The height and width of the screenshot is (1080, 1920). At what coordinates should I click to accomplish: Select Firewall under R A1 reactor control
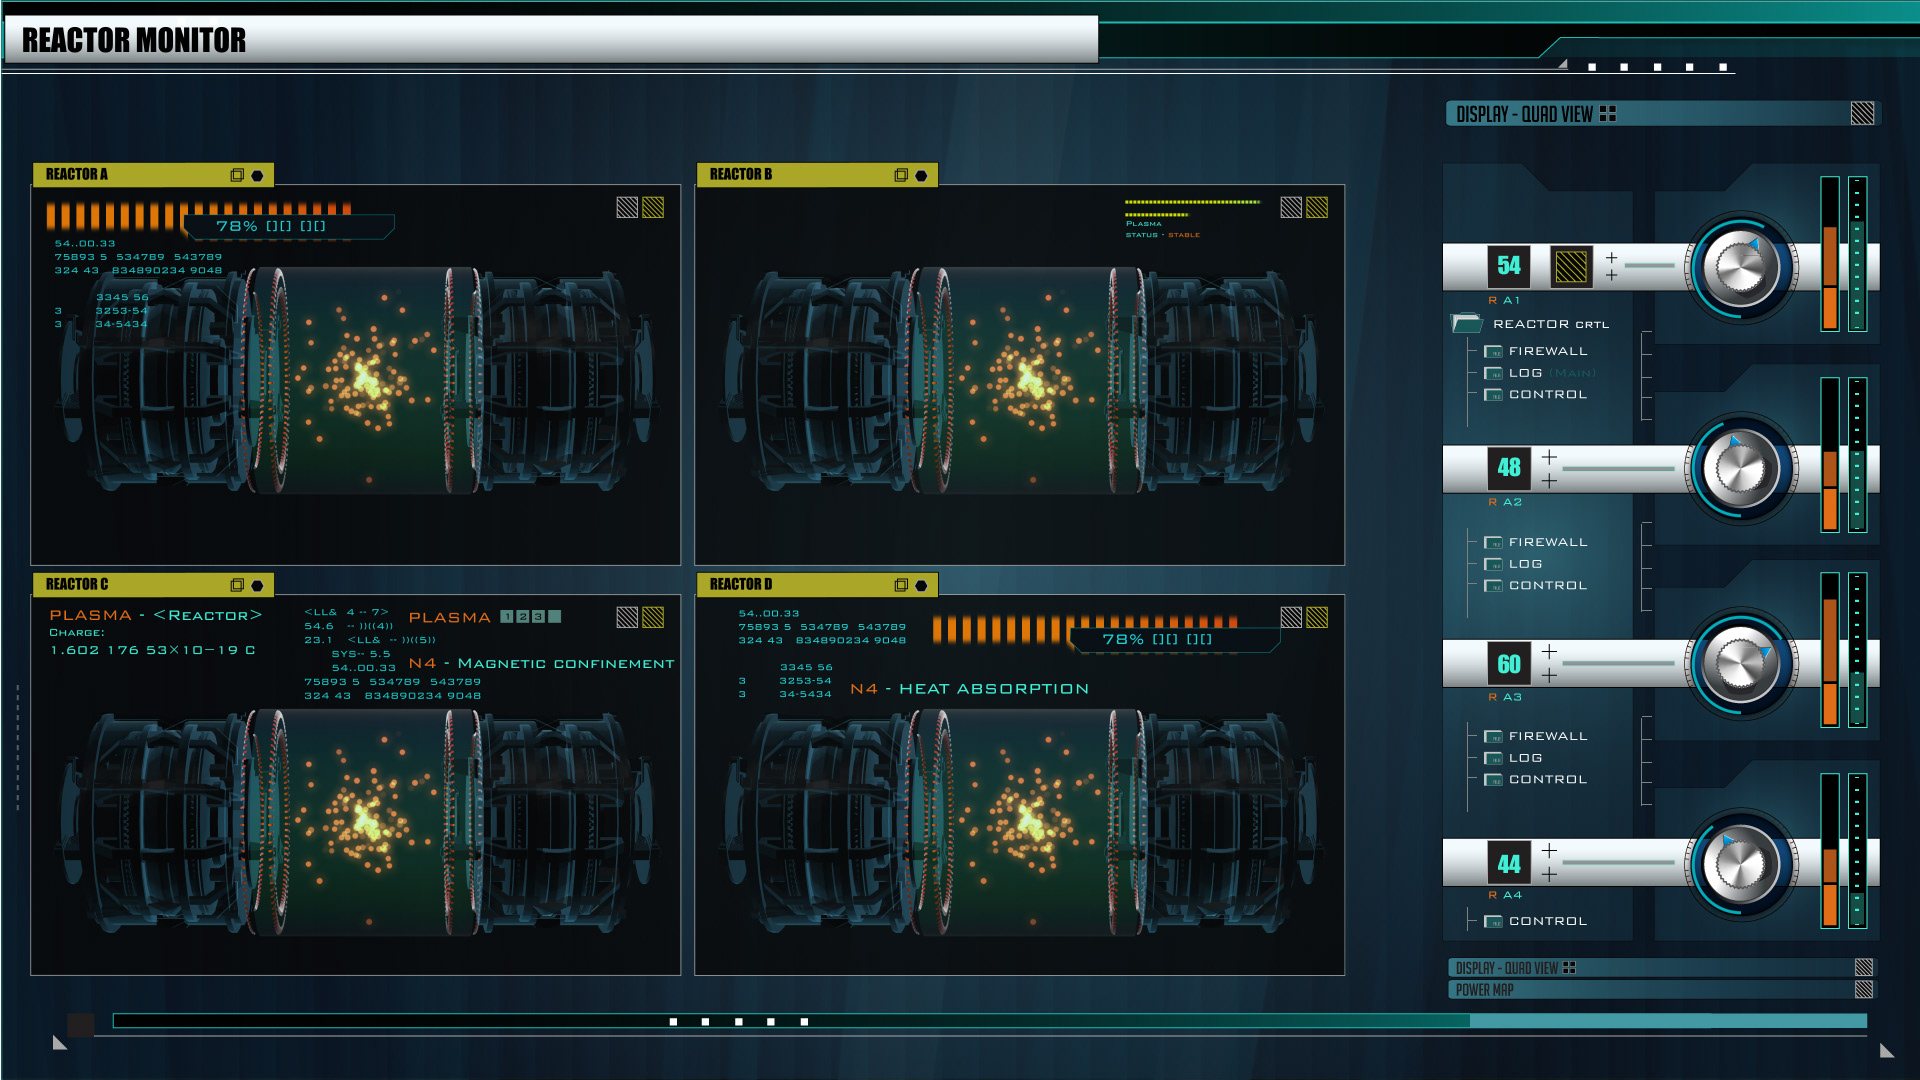pos(1547,351)
